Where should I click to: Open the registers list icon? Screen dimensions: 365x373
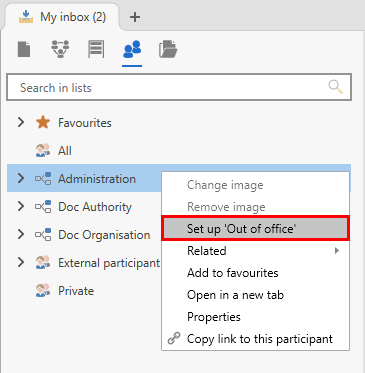tap(96, 49)
